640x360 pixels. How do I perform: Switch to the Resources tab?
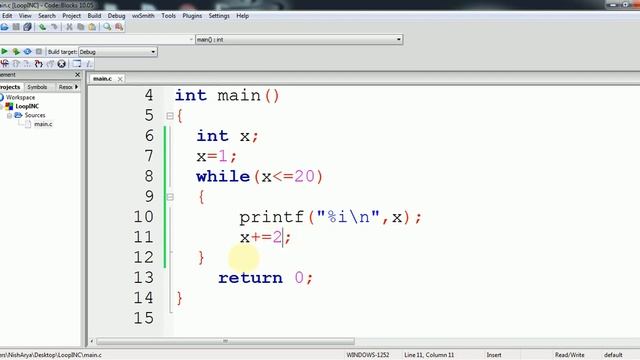(x=65, y=87)
